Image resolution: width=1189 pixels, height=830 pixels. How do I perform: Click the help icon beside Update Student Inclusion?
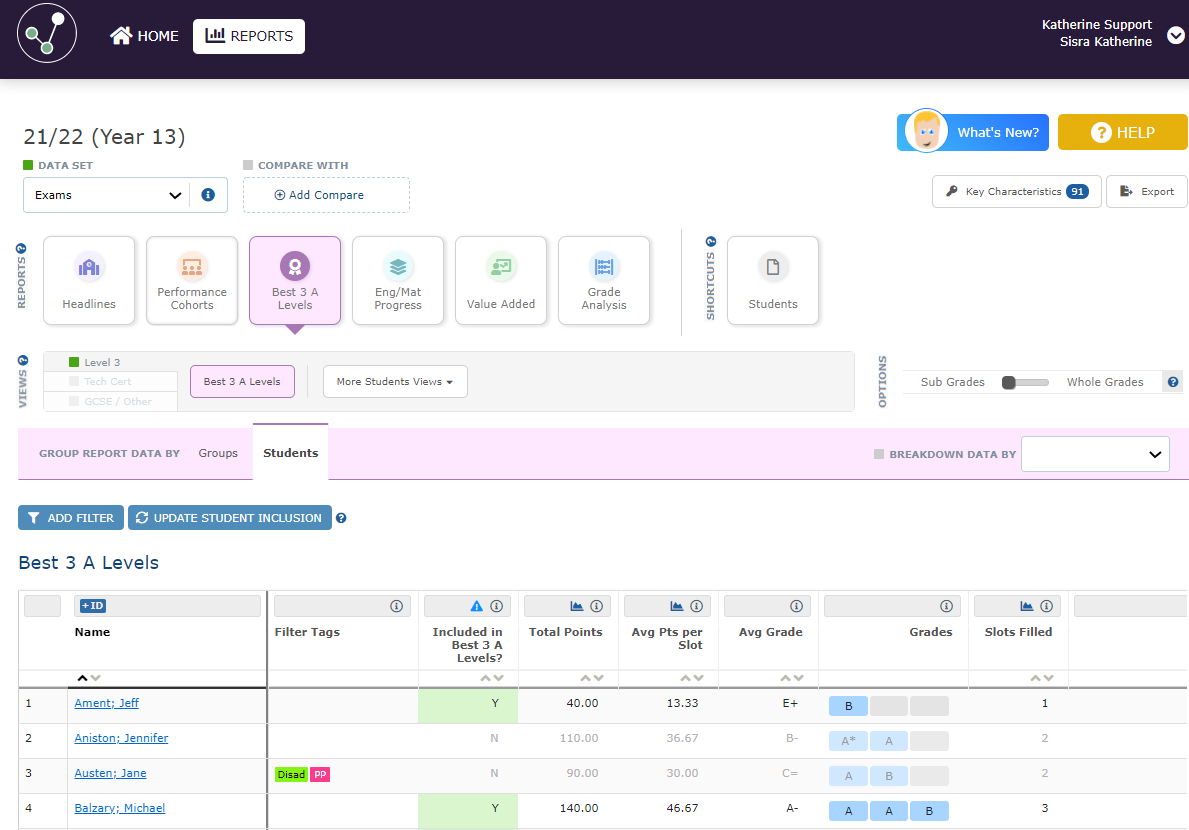[x=341, y=518]
